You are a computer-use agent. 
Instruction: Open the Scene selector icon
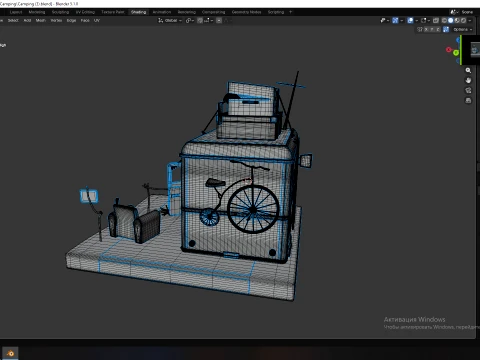[454, 12]
